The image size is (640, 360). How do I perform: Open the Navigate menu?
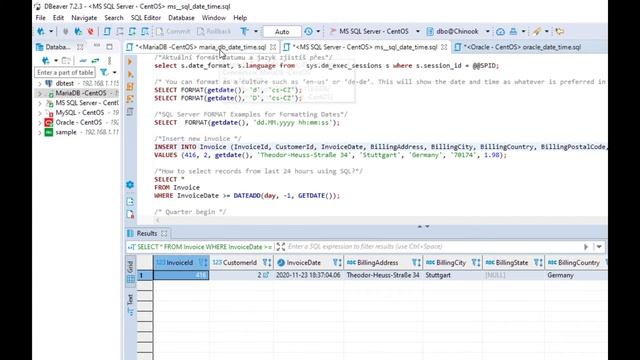[x=84, y=18]
